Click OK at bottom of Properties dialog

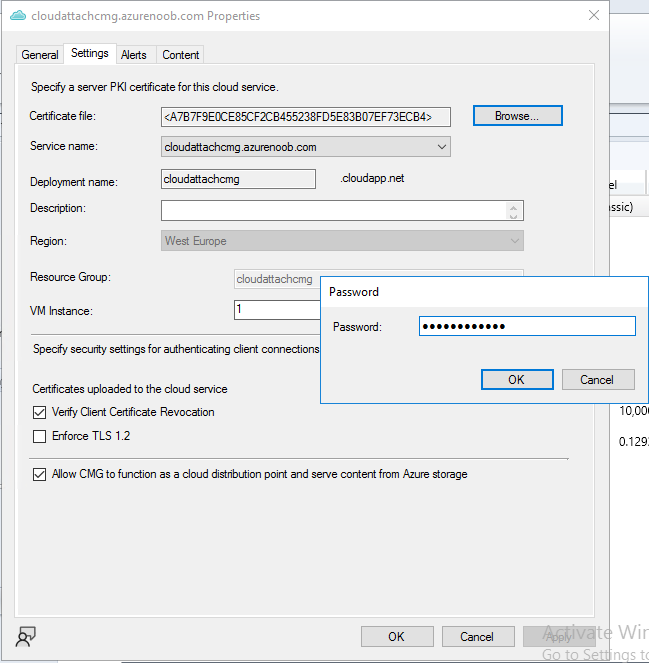click(397, 637)
